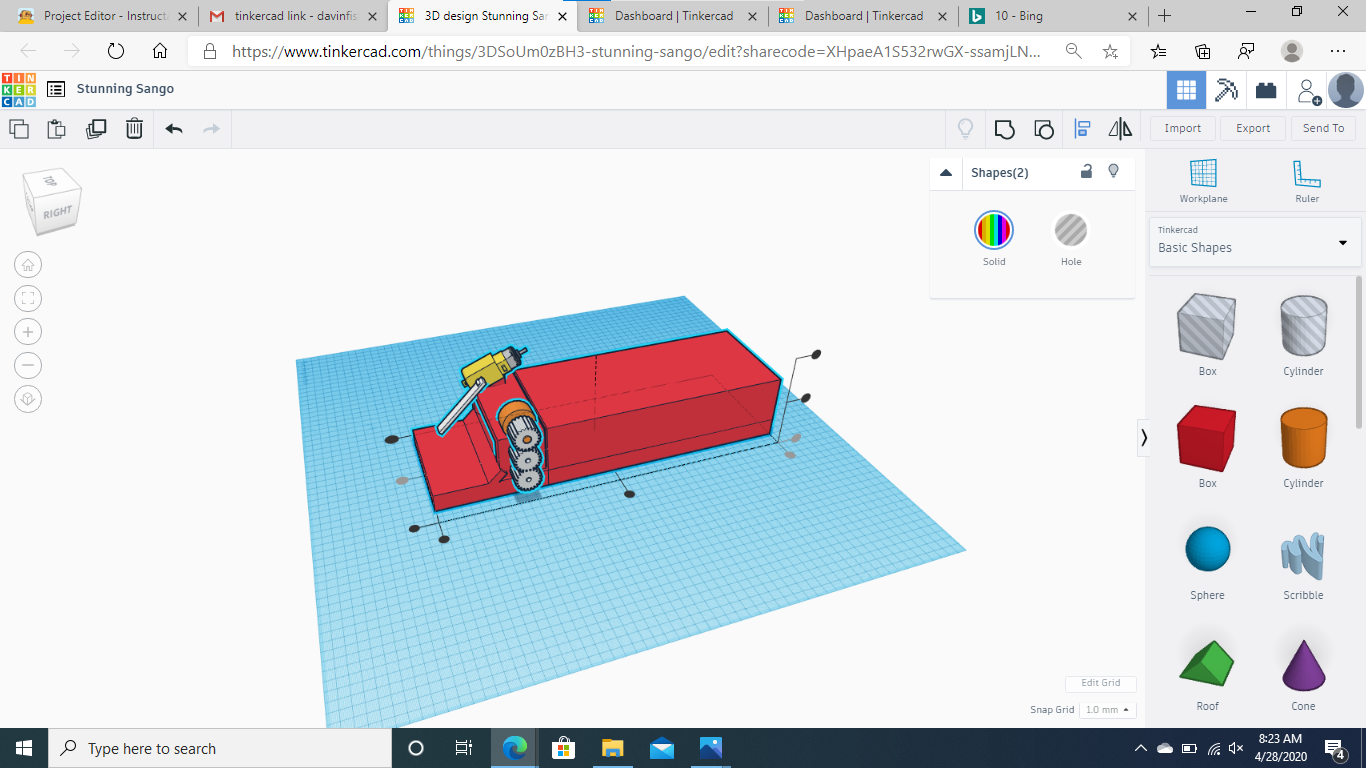Collapse the Shapes(2) inspector panel
Screen dimensions: 1366x768
946,173
